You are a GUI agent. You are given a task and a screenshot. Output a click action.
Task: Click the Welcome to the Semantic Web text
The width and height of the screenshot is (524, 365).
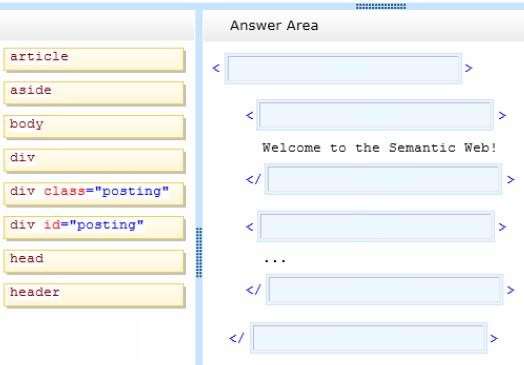click(x=379, y=147)
